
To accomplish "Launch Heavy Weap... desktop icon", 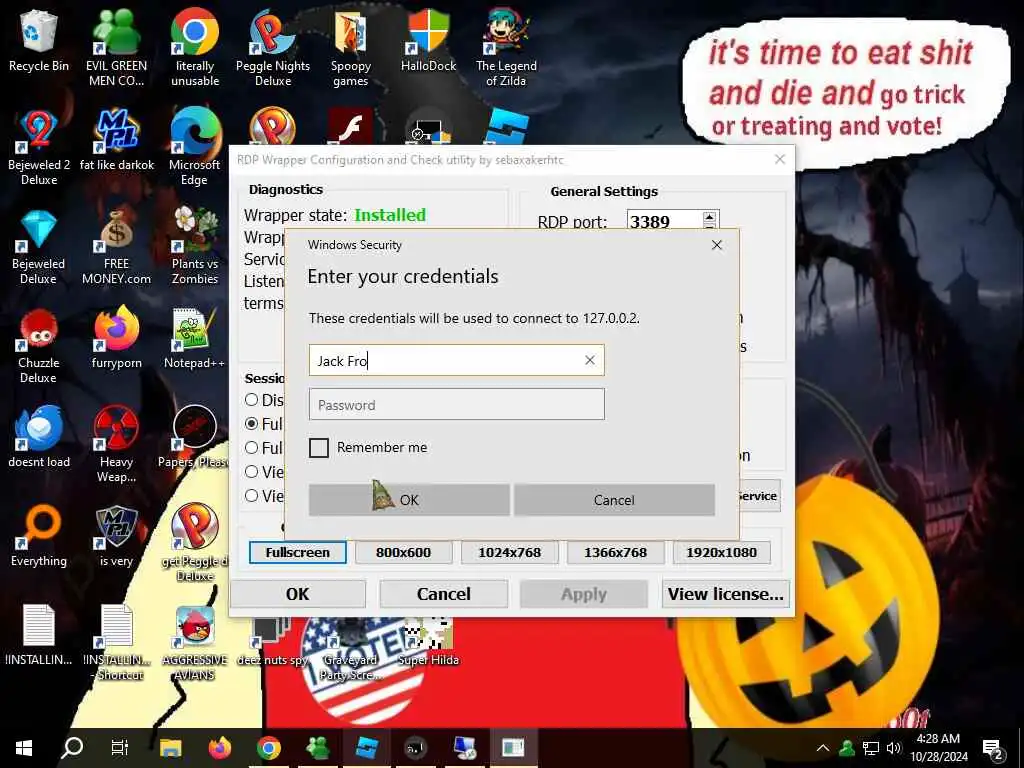I will click(116, 444).
